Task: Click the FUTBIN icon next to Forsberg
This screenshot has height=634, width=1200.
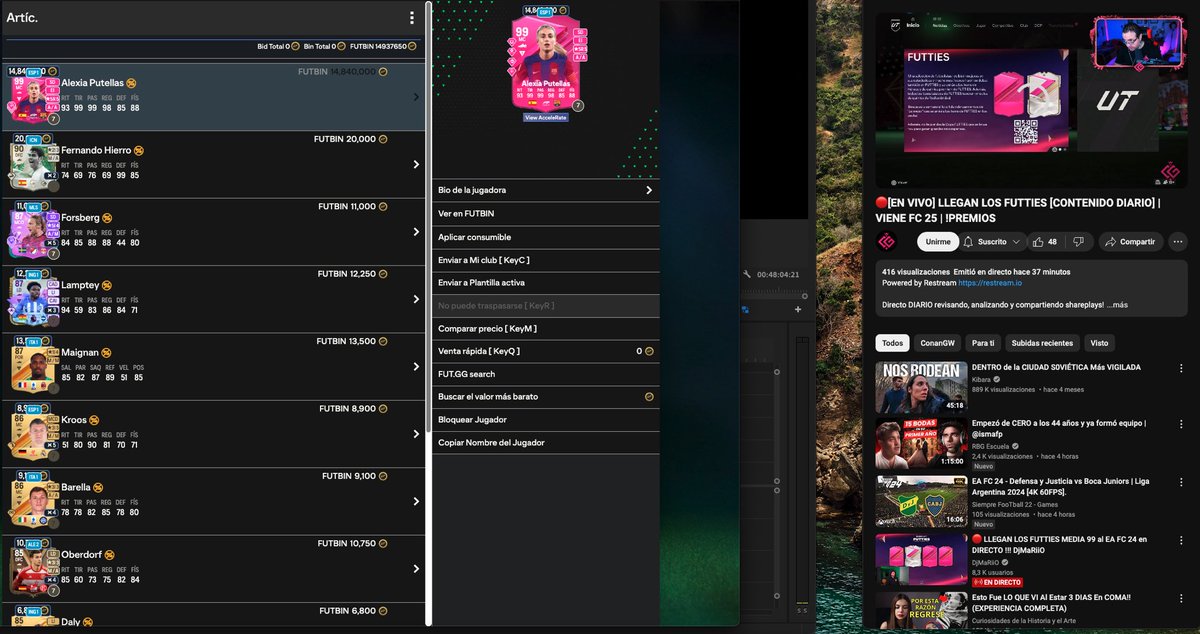Action: (x=106, y=217)
